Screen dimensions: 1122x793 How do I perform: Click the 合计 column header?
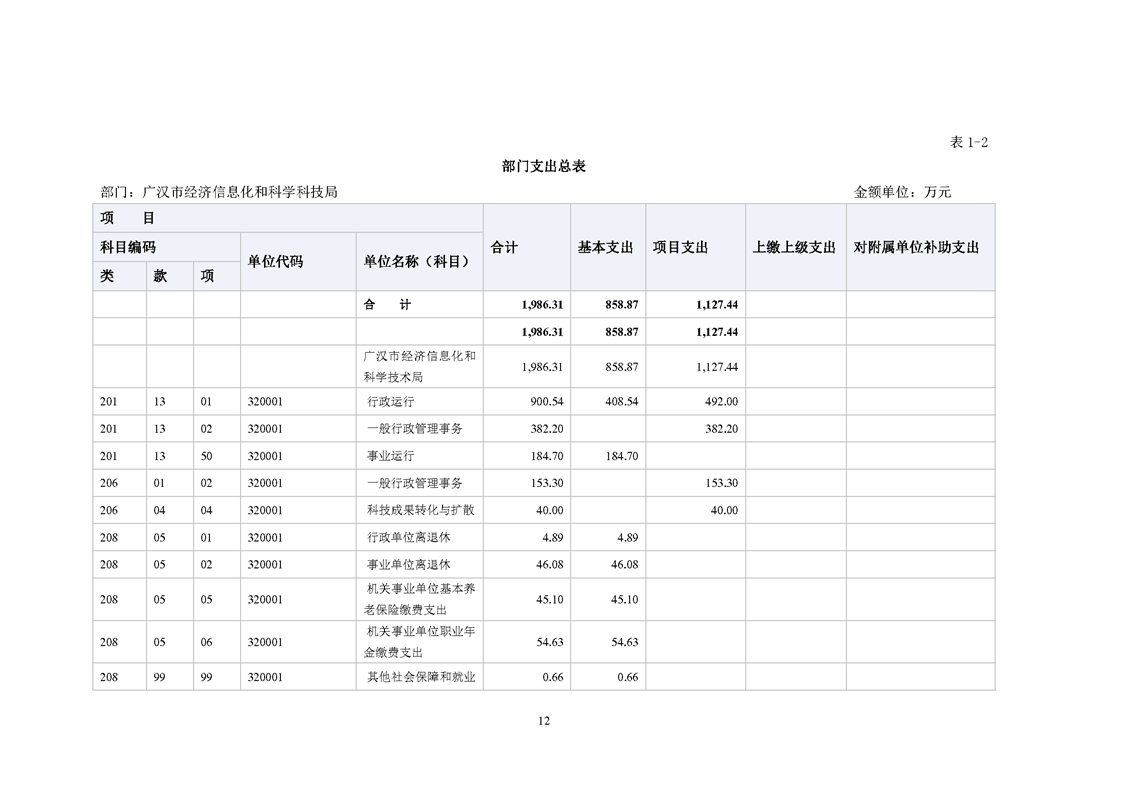pyautogui.click(x=527, y=247)
